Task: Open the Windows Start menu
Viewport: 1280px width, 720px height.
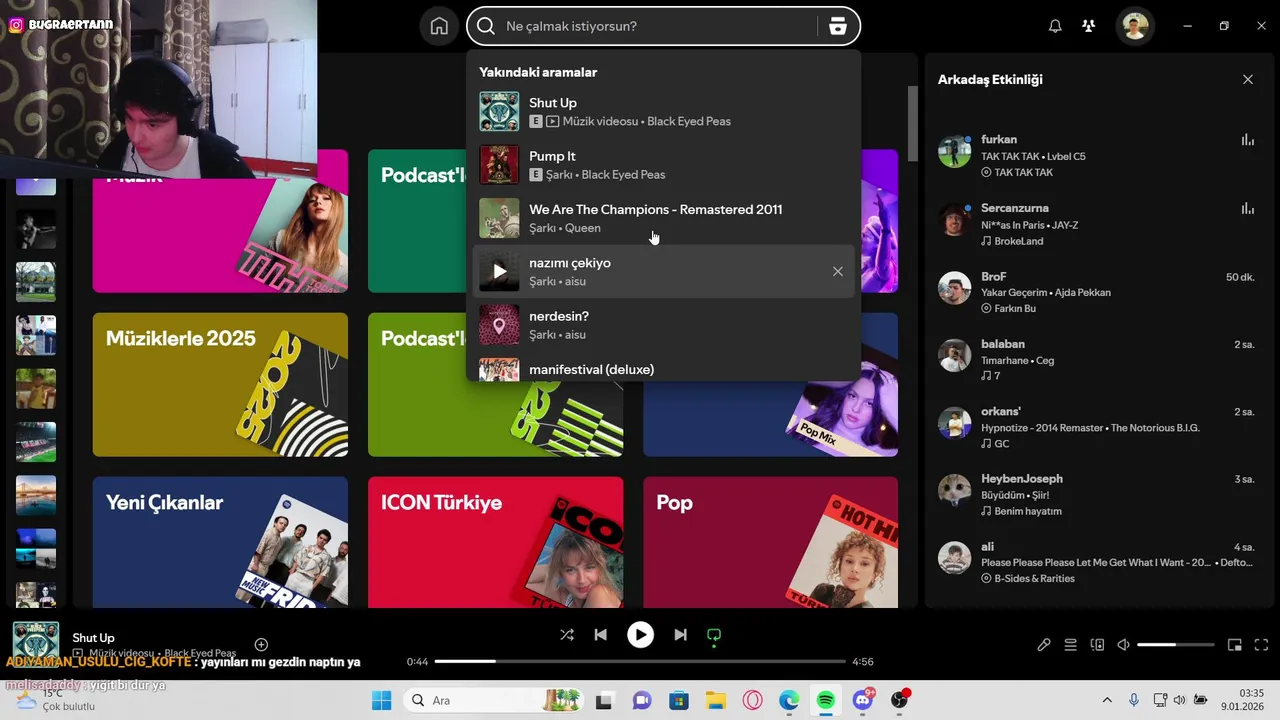Action: tap(381, 700)
